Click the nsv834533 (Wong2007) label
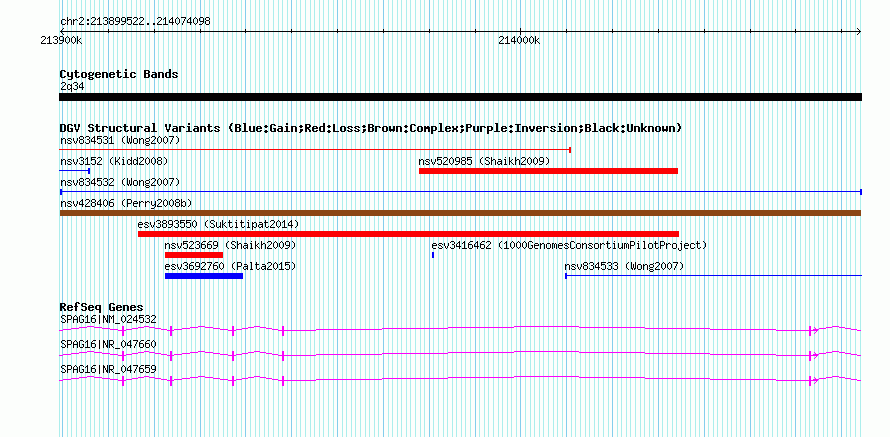Image resolution: width=890 pixels, height=437 pixels. point(624,266)
